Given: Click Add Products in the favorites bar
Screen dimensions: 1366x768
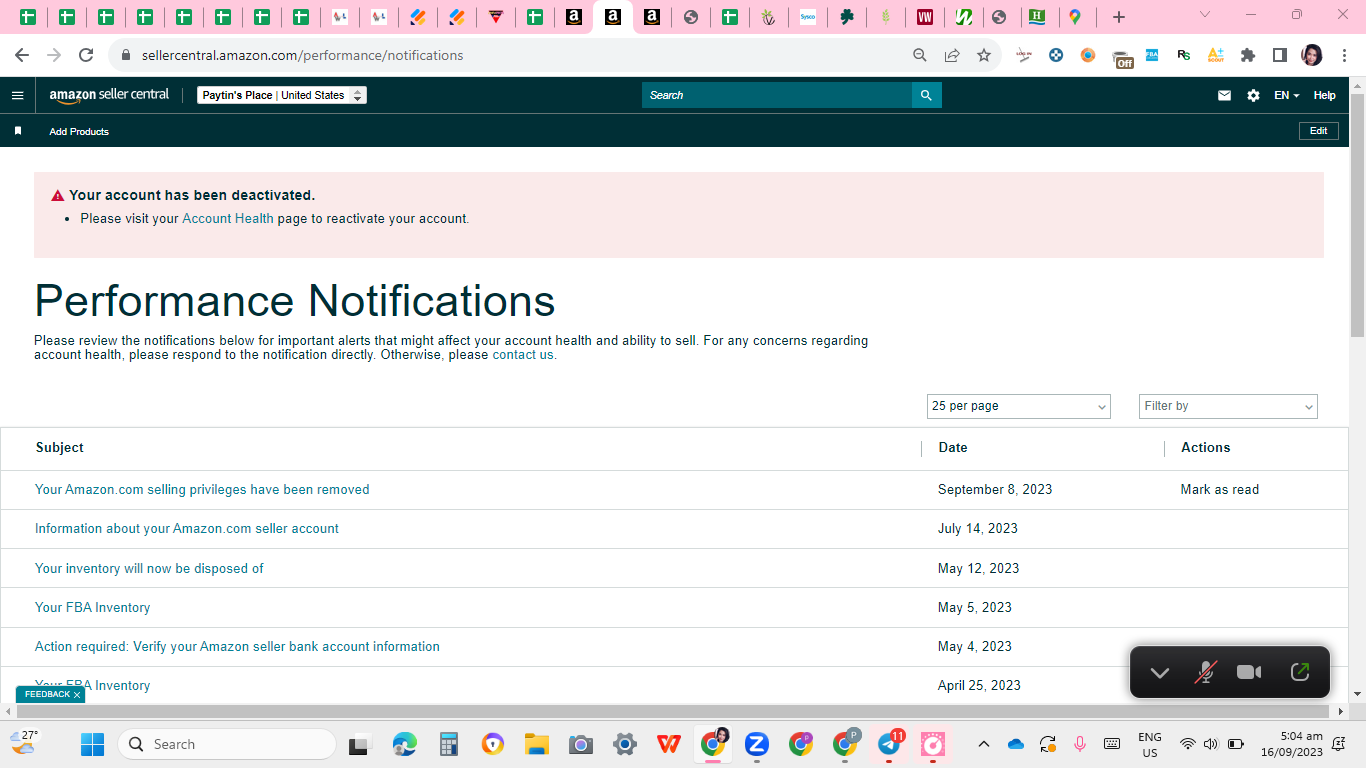Looking at the screenshot, I should (79, 131).
